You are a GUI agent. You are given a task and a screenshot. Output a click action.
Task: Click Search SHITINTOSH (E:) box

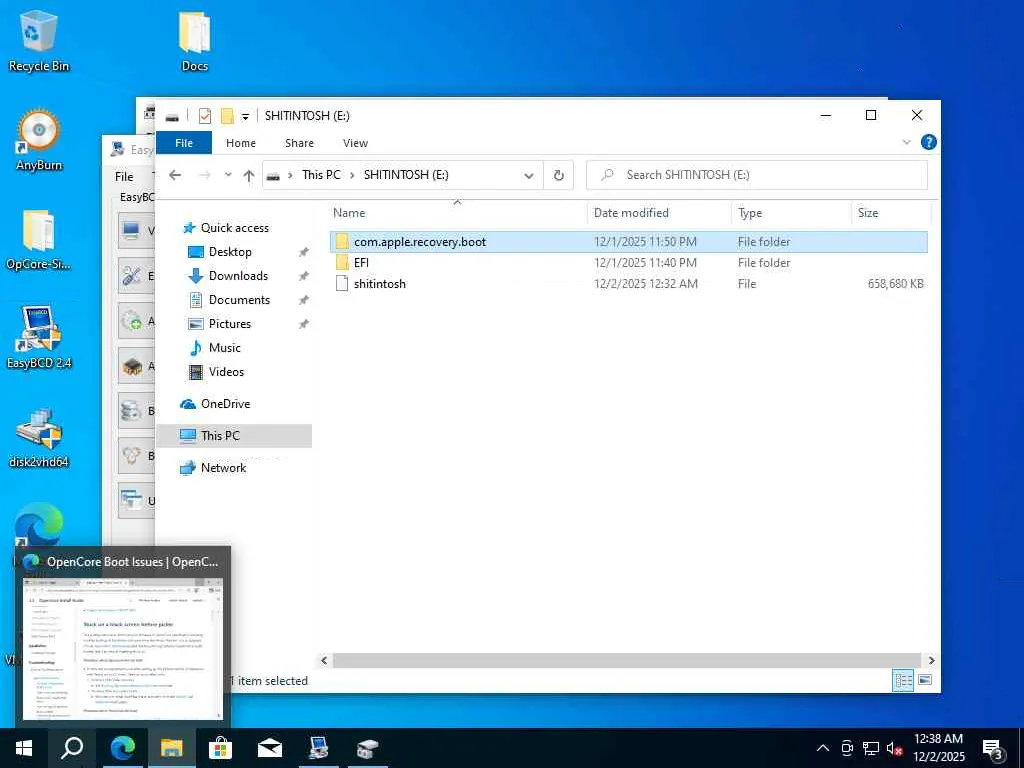(756, 175)
